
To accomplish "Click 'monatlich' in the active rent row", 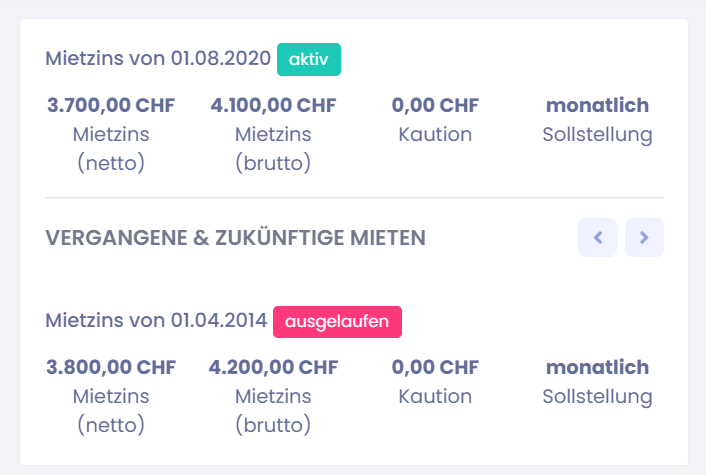I will (x=597, y=105).
